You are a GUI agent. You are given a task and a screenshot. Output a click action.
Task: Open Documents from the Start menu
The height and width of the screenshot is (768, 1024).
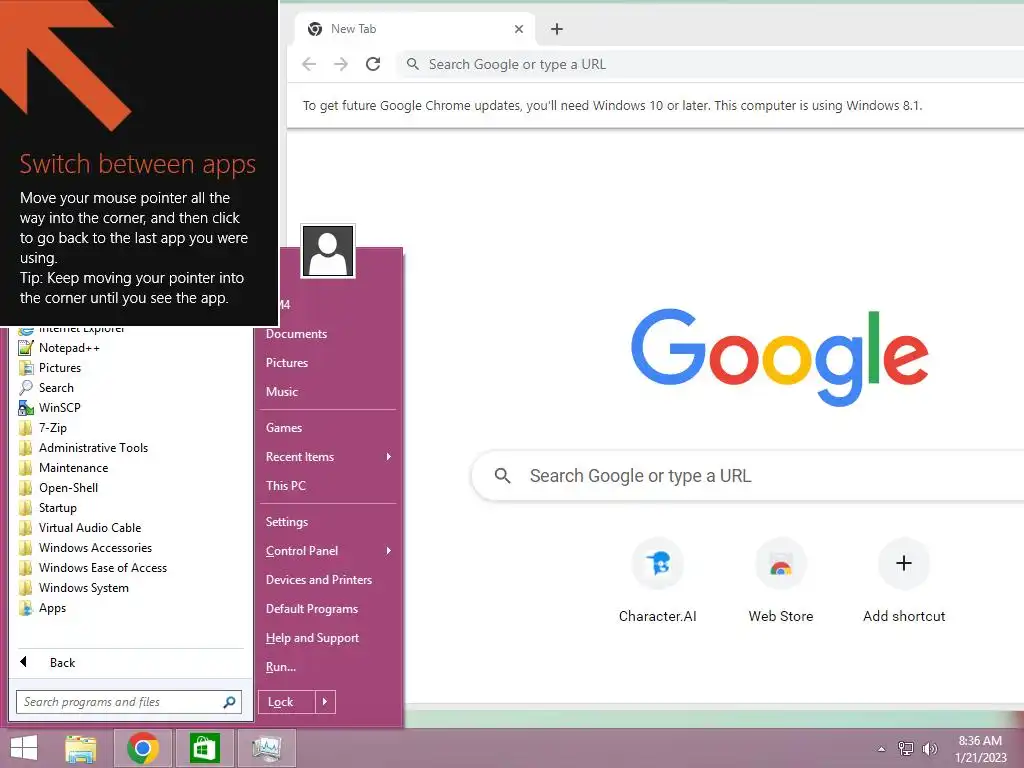click(296, 334)
